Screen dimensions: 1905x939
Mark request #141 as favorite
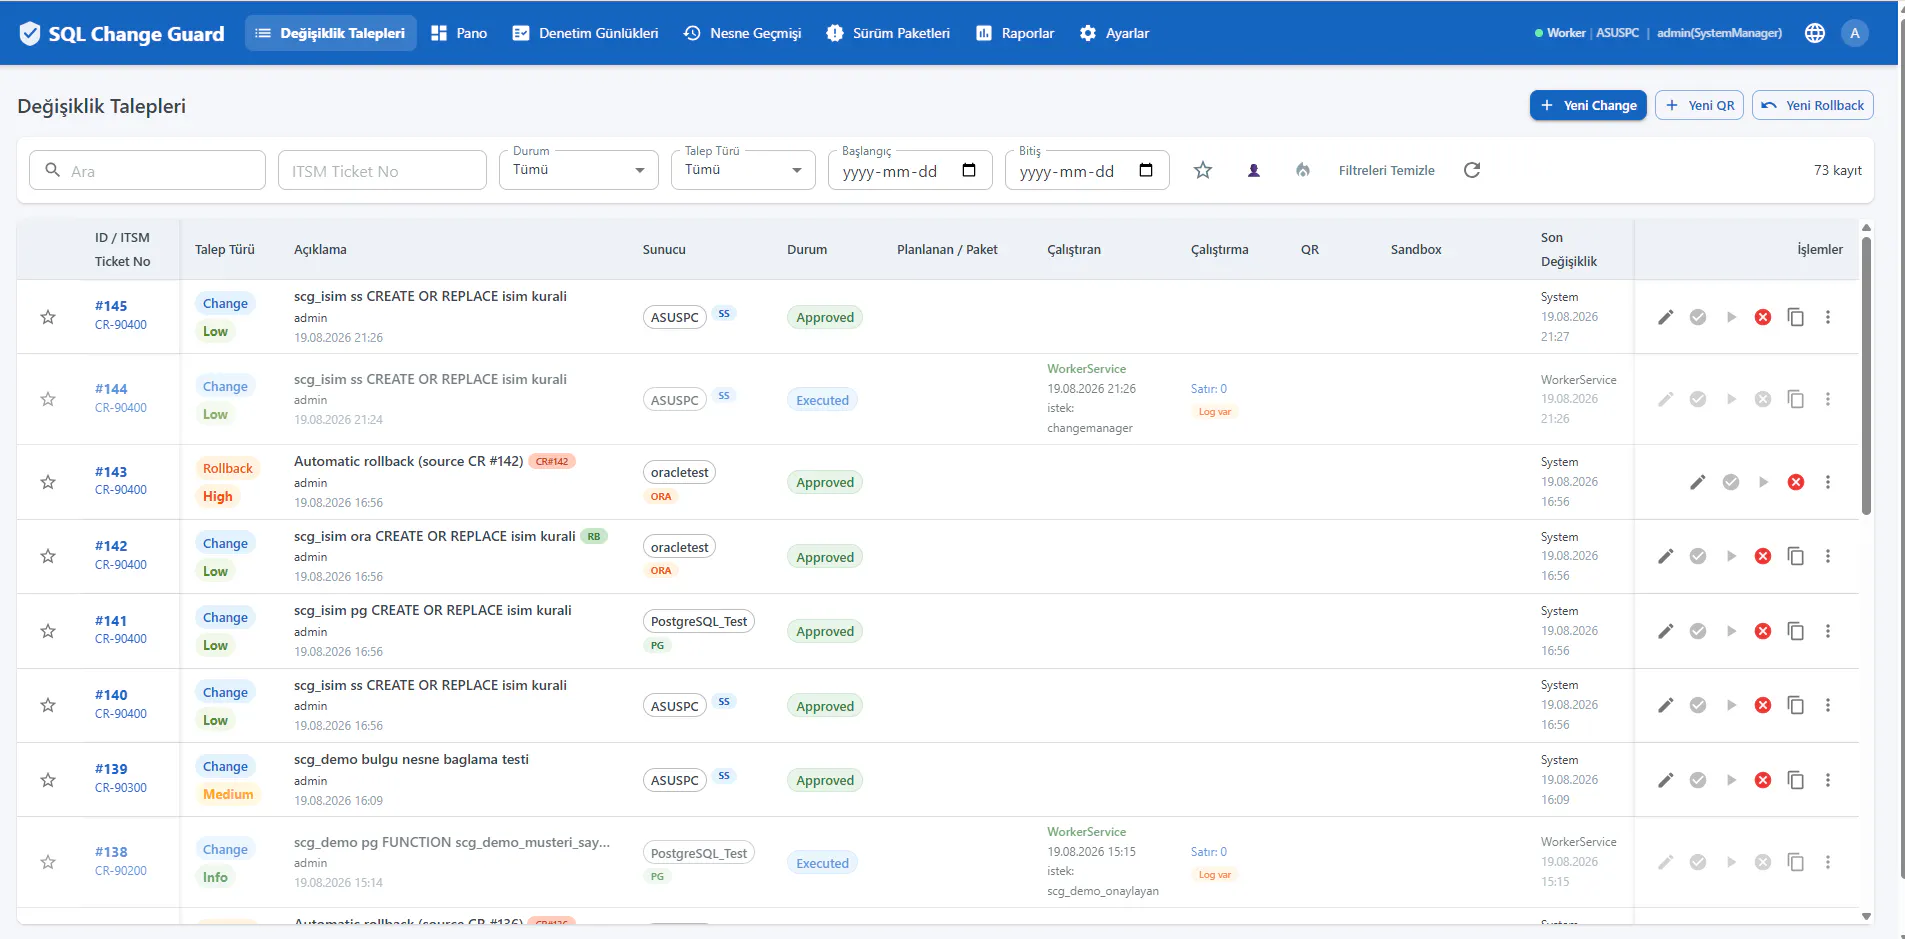pos(48,631)
